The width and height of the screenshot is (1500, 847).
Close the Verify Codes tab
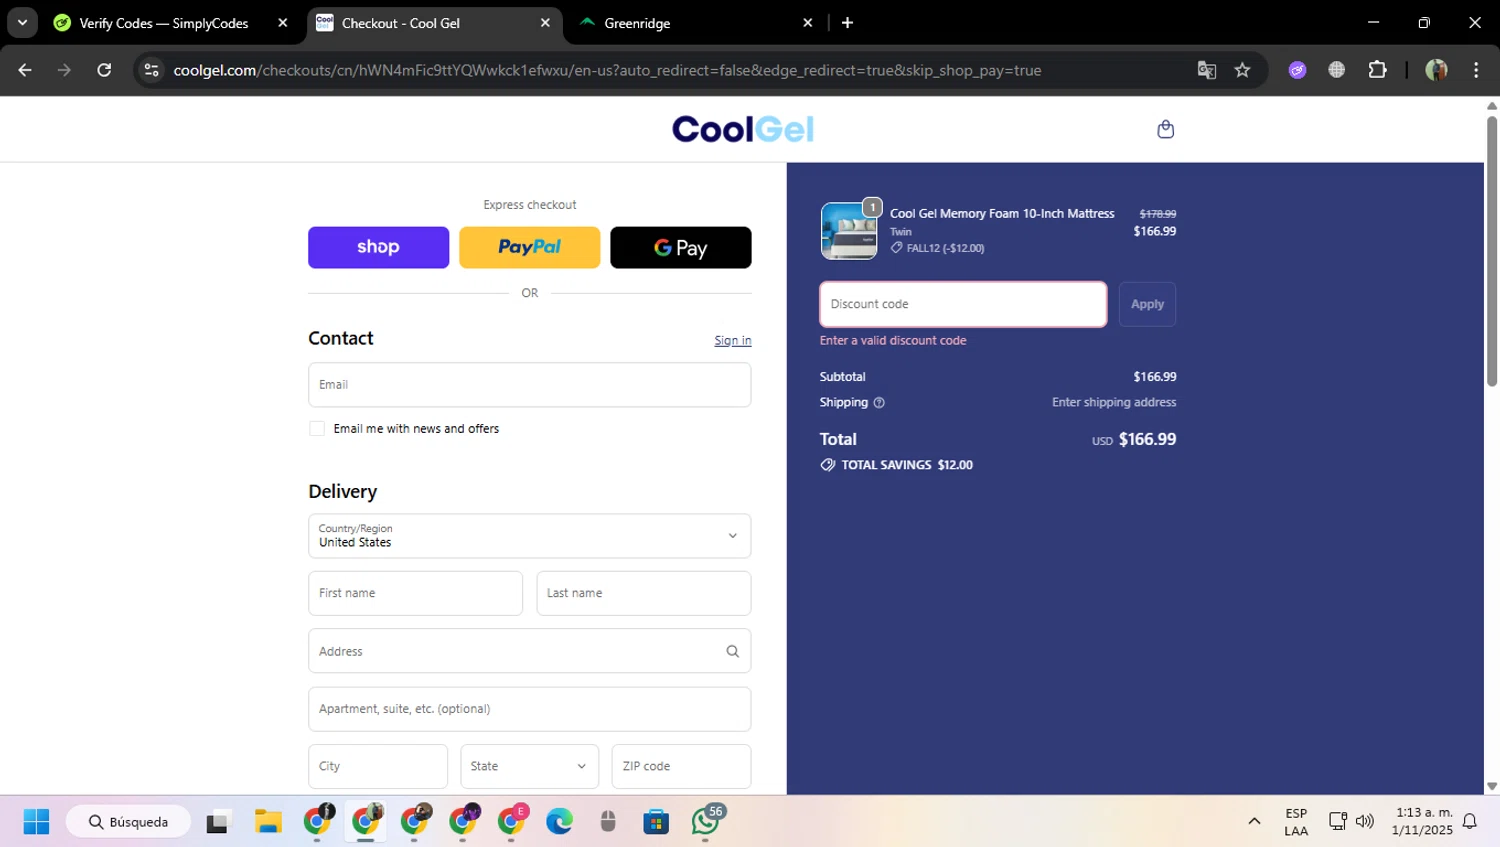point(283,23)
